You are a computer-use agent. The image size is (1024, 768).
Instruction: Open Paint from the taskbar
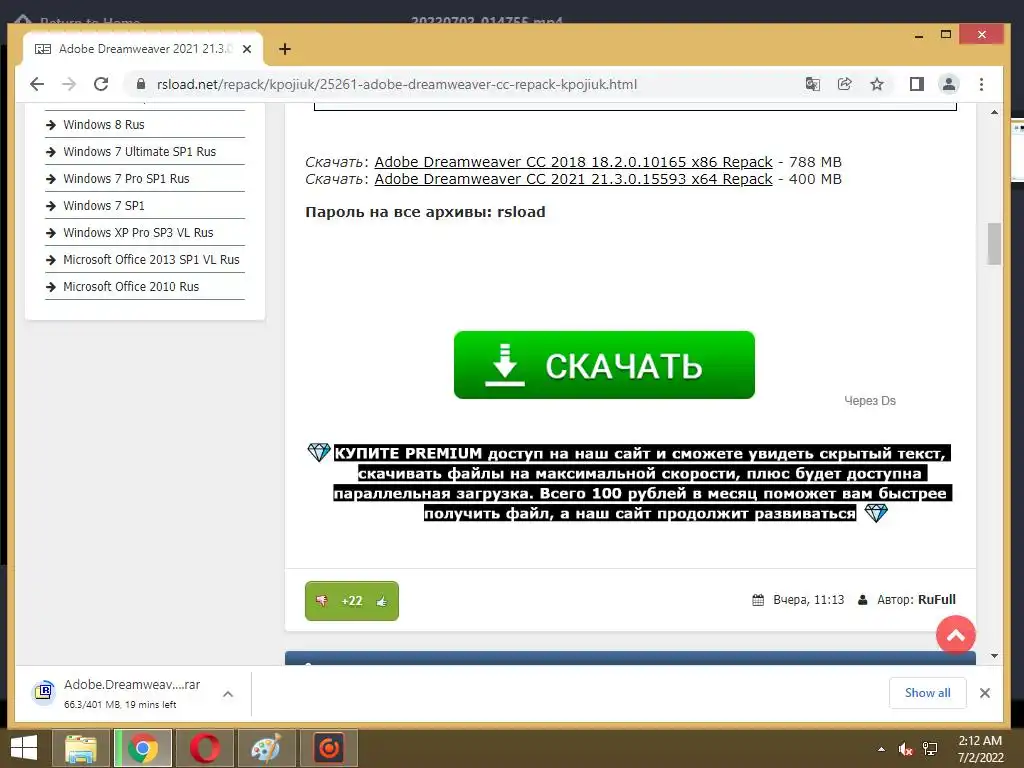266,748
